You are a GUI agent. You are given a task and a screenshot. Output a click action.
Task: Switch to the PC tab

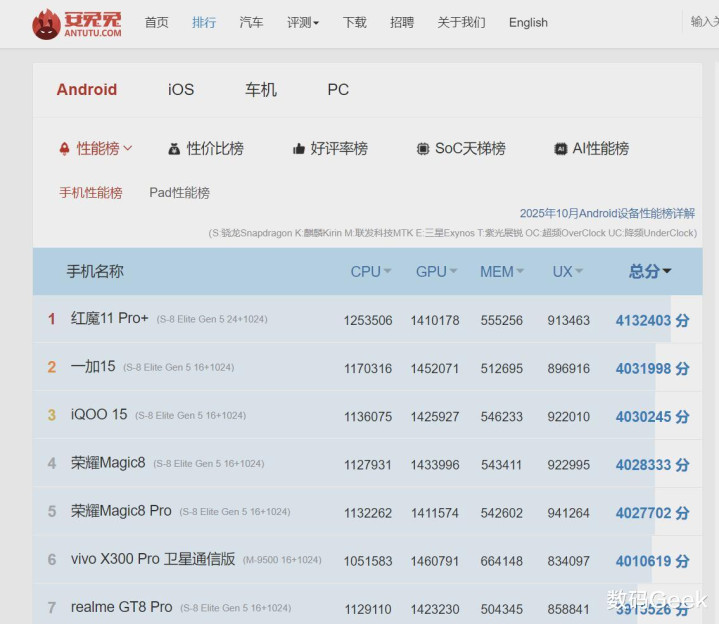[x=338, y=89]
